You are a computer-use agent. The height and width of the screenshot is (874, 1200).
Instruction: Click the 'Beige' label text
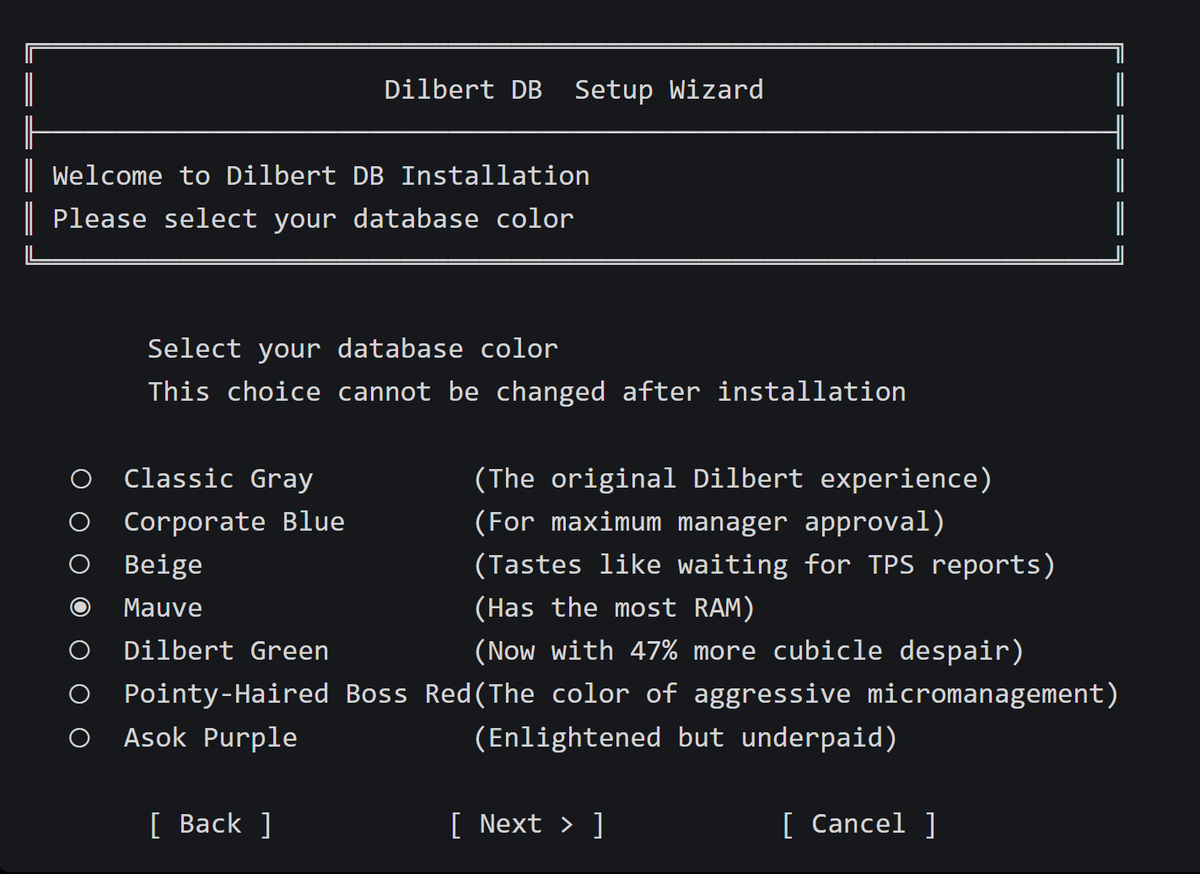pos(163,565)
